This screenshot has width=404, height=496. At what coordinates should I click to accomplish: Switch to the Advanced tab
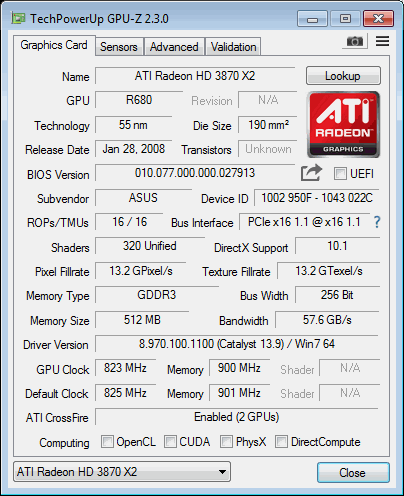(x=174, y=47)
